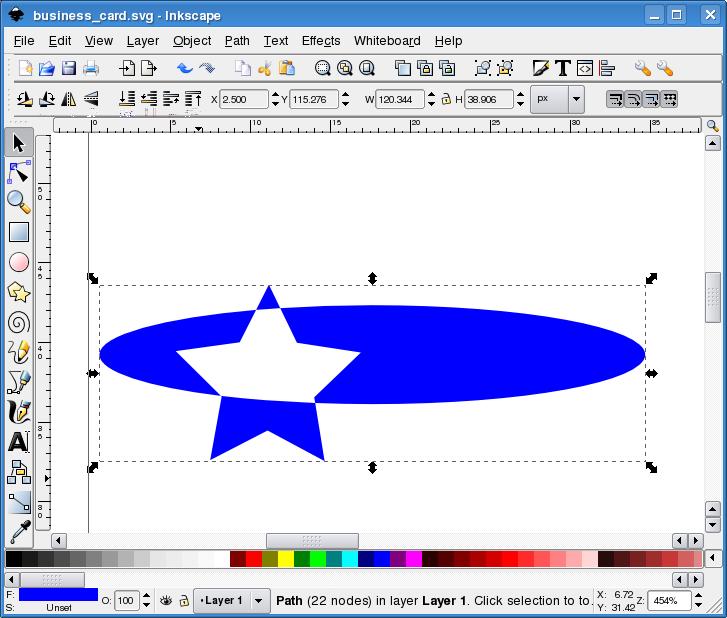Viewport: 727px width, 618px height.
Task: Open the Effects menu
Action: (x=321, y=41)
